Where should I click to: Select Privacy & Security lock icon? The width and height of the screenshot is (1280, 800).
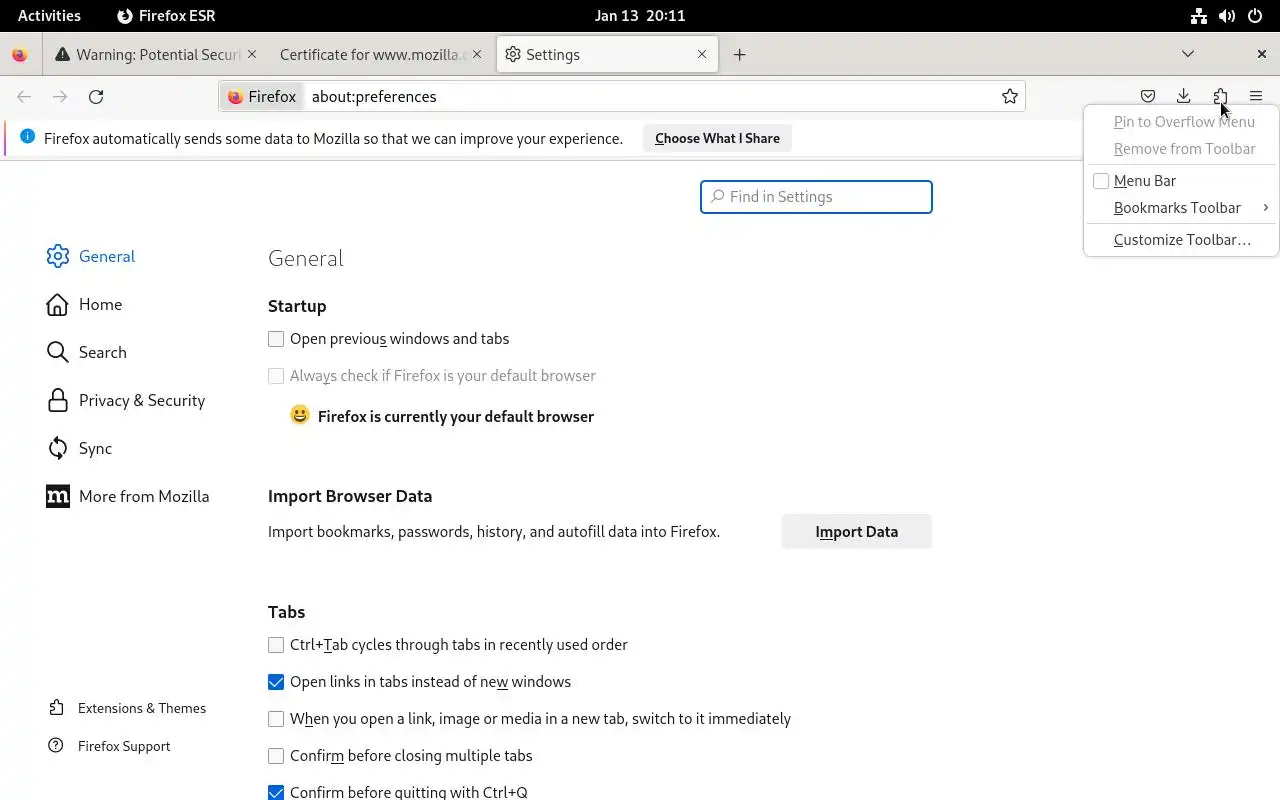[58, 401]
